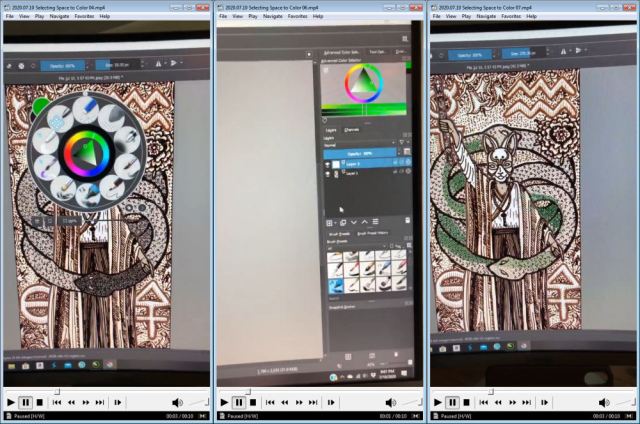The width and height of the screenshot is (640, 424).
Task: Click Help in the Color 04.mp4 window
Action: point(104,16)
